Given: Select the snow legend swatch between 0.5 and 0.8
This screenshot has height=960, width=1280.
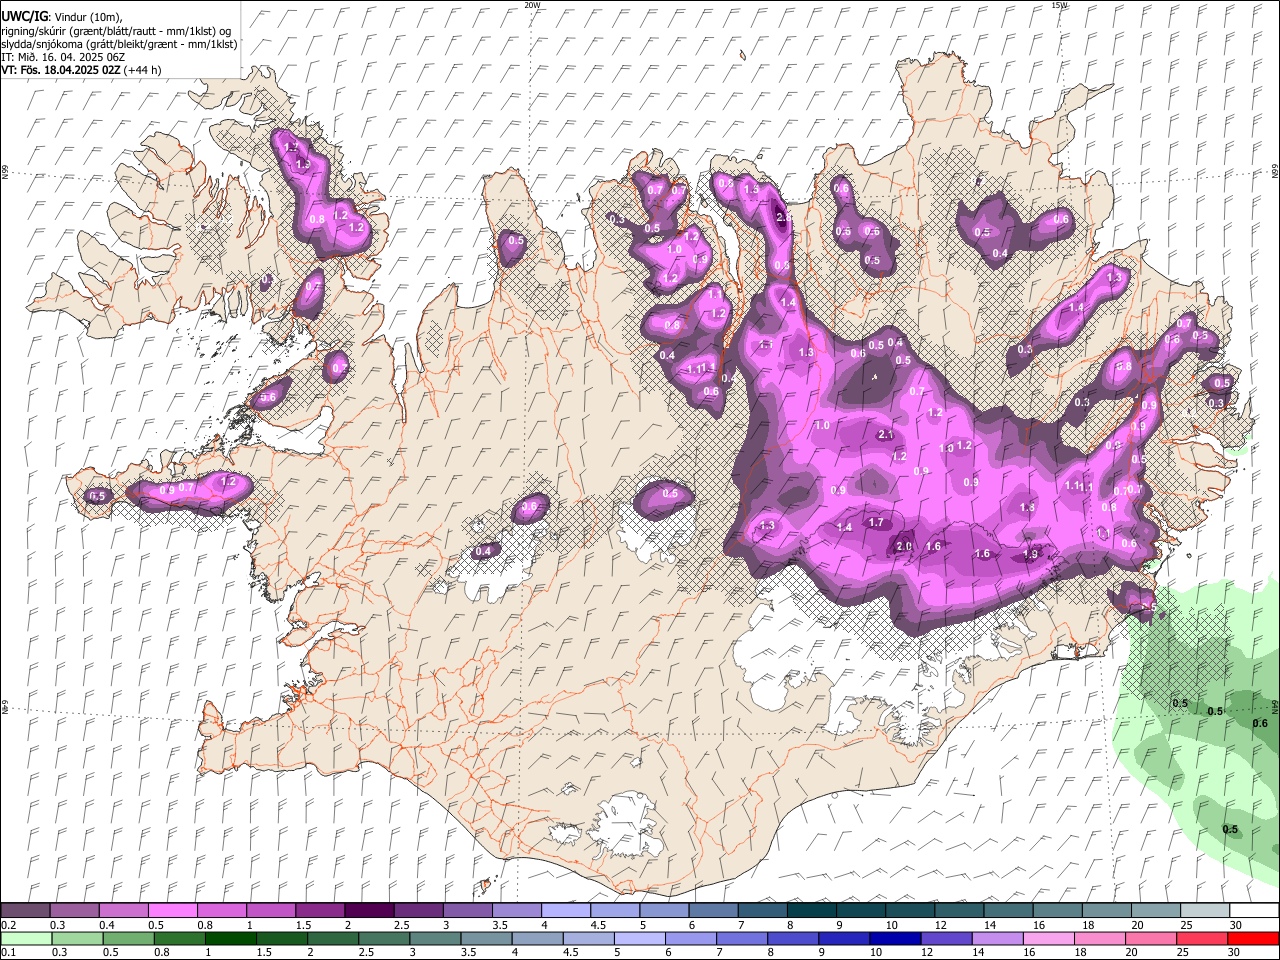Looking at the screenshot, I should point(172,911).
